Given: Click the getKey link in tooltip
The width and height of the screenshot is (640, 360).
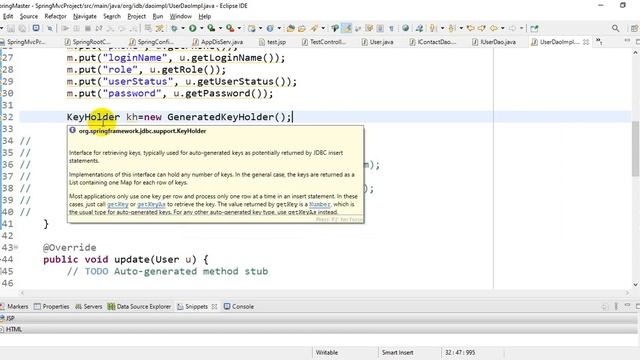Looking at the screenshot, I should [x=118, y=204].
